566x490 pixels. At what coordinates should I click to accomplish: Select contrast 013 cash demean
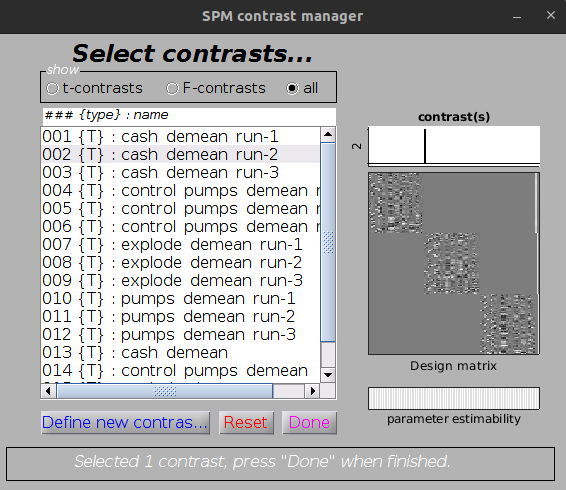pos(180,352)
